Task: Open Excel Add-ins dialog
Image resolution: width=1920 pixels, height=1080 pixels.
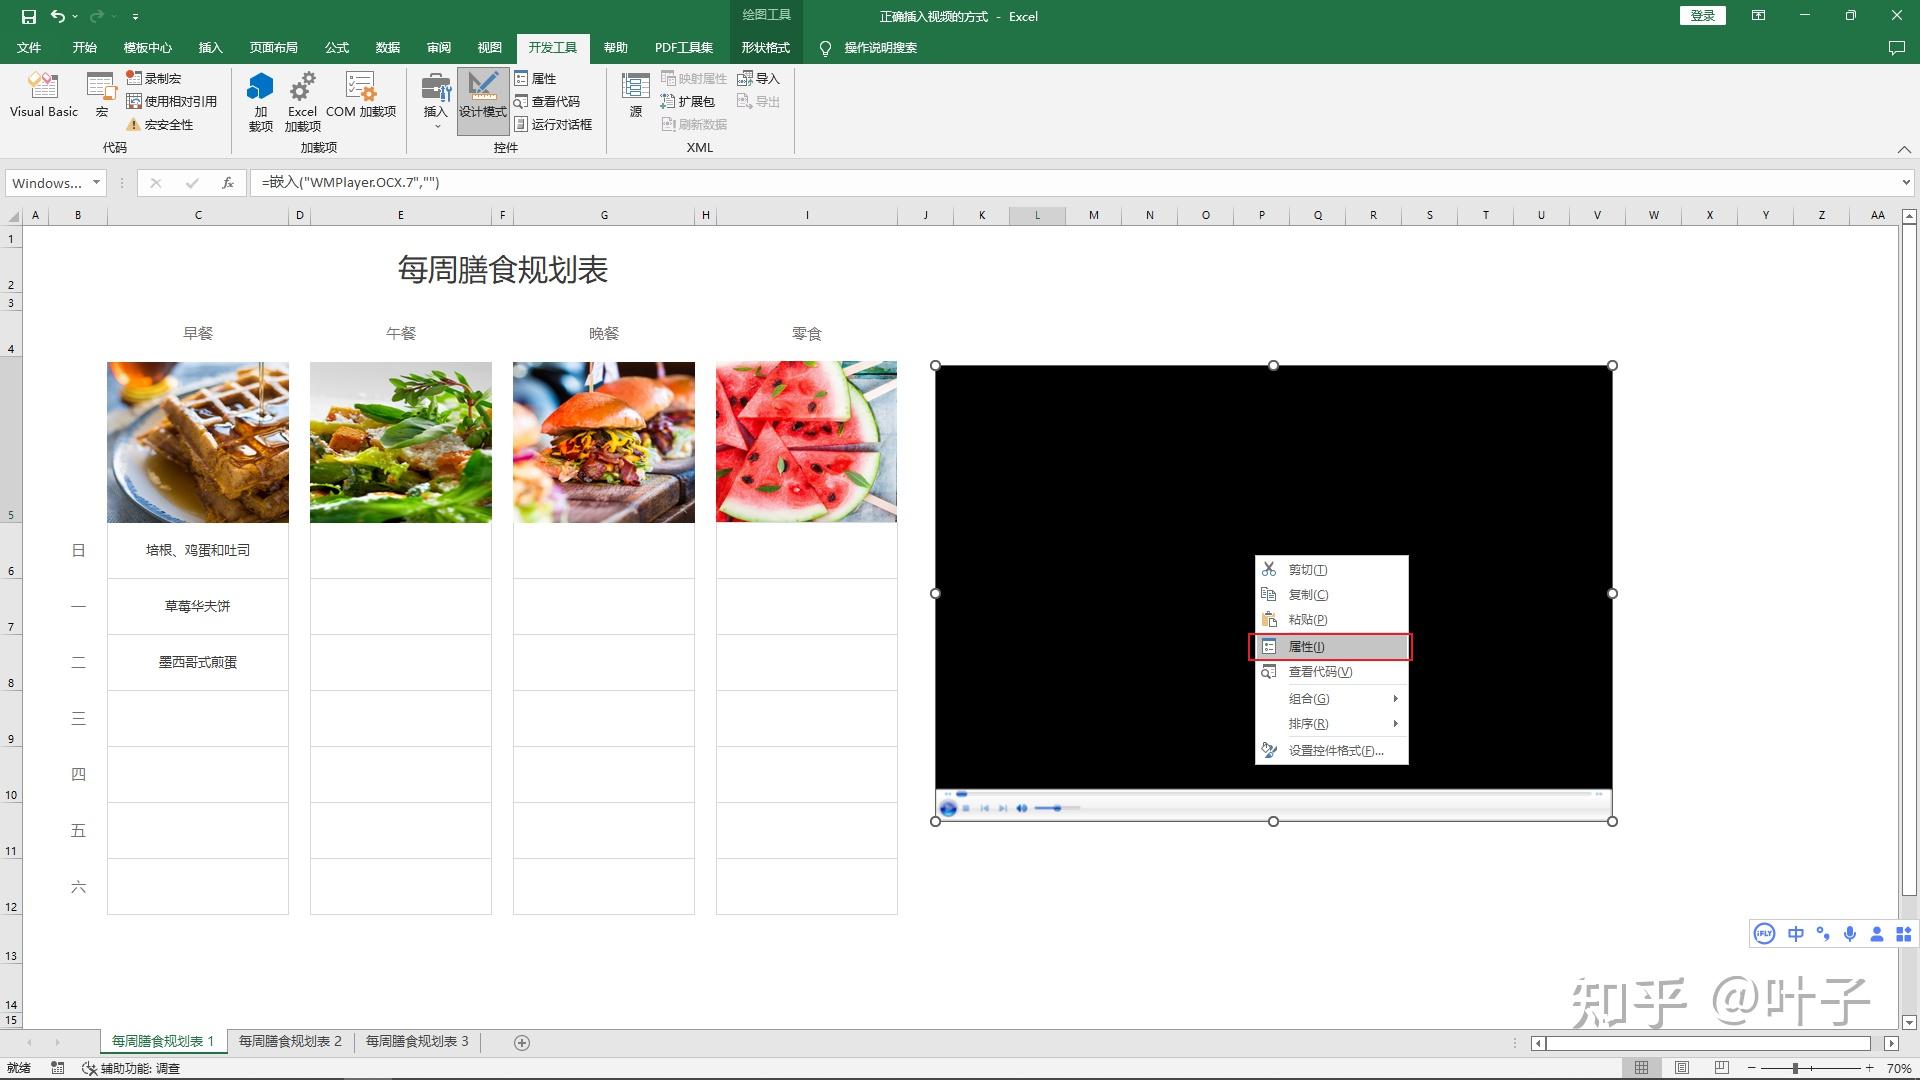Action: 302,100
